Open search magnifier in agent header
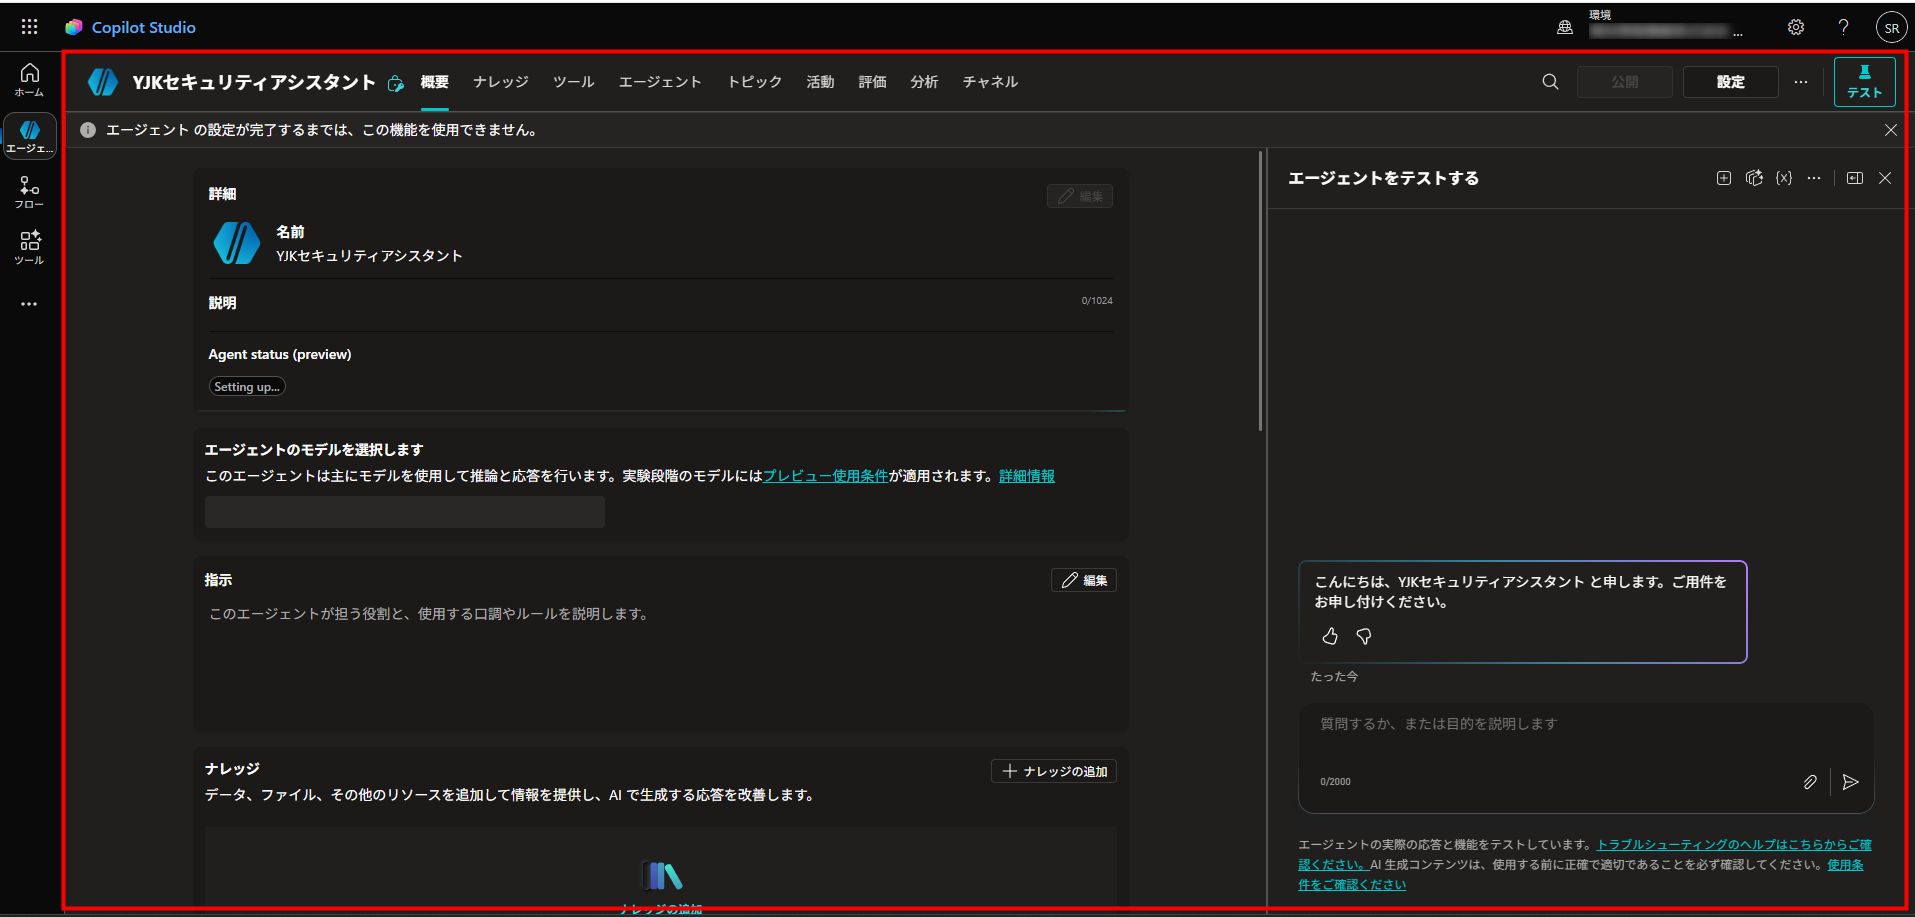1915x917 pixels. tap(1550, 82)
